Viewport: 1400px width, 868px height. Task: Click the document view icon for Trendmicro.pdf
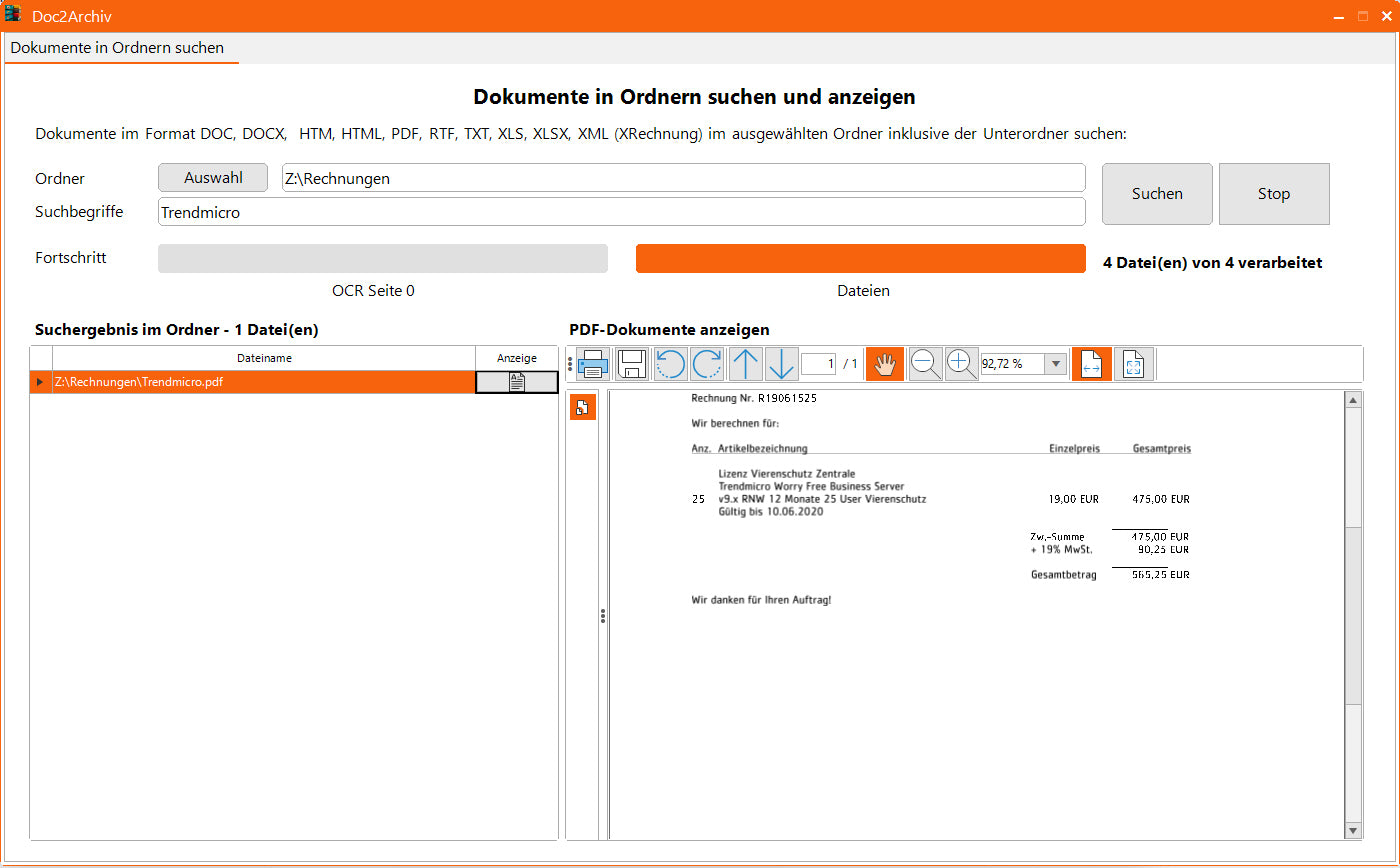pos(516,382)
